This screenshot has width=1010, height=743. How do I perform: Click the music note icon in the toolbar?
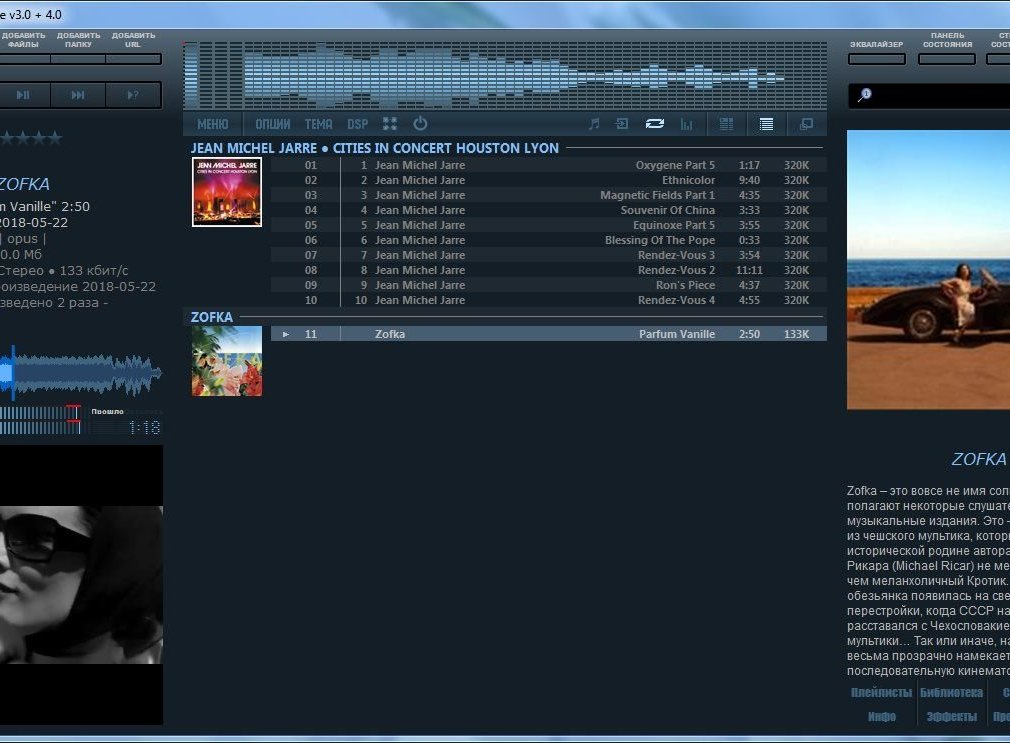[594, 124]
